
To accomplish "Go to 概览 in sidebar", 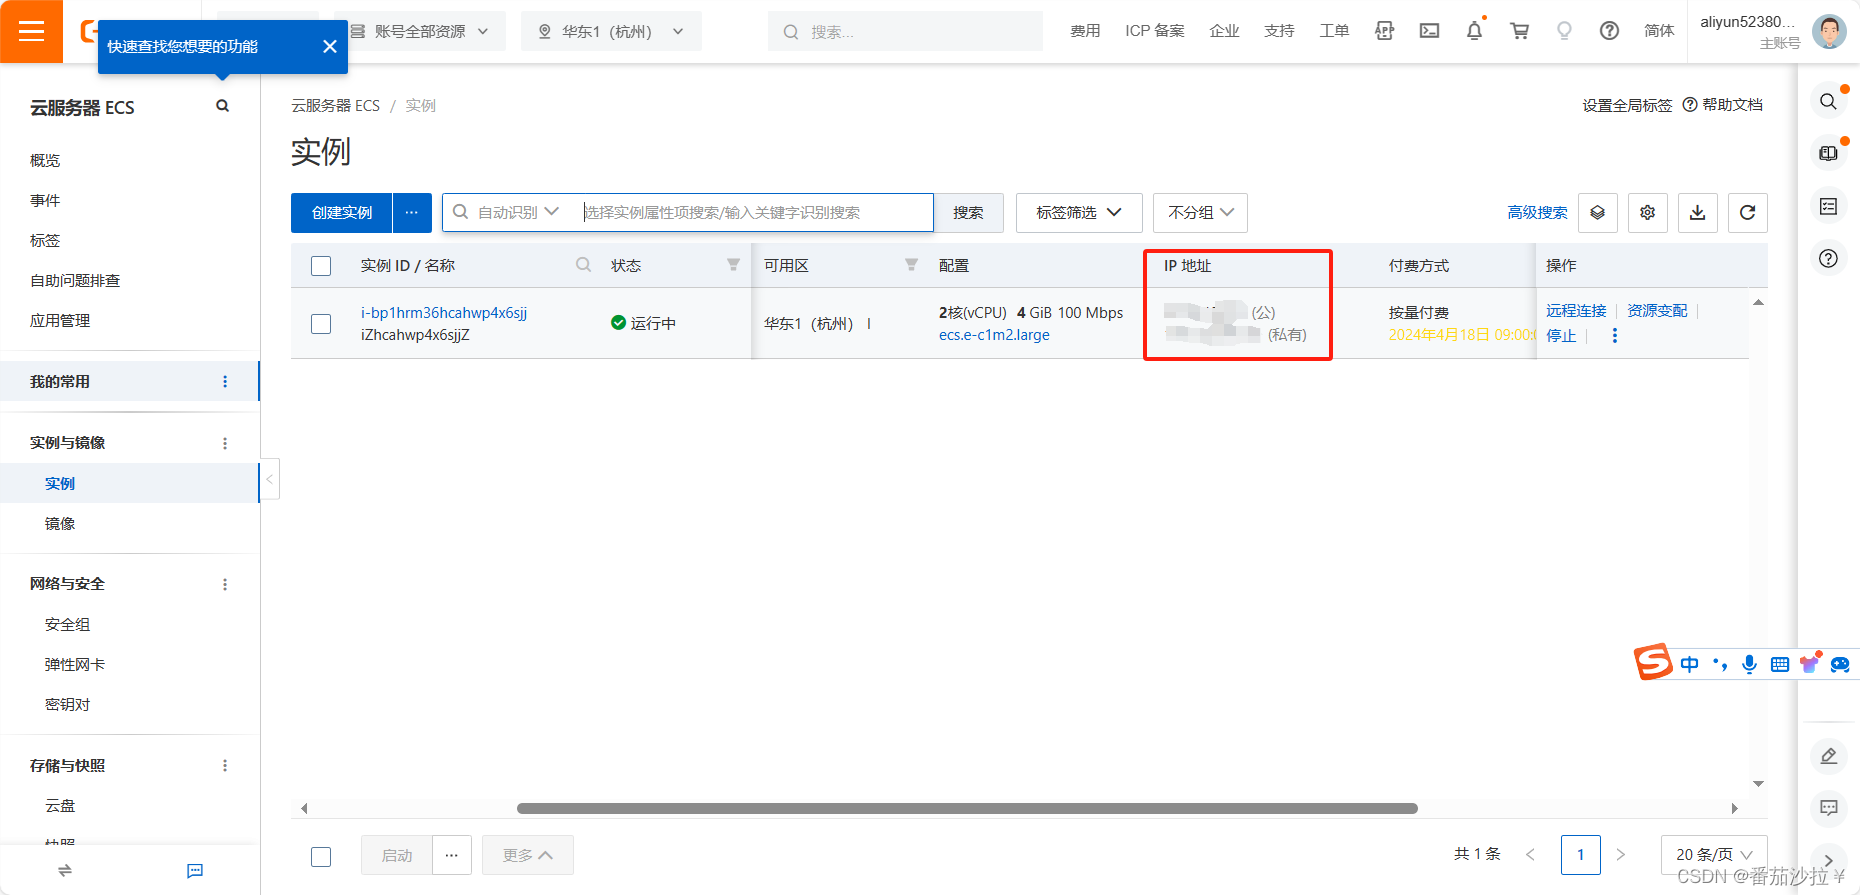I will [x=45, y=160].
